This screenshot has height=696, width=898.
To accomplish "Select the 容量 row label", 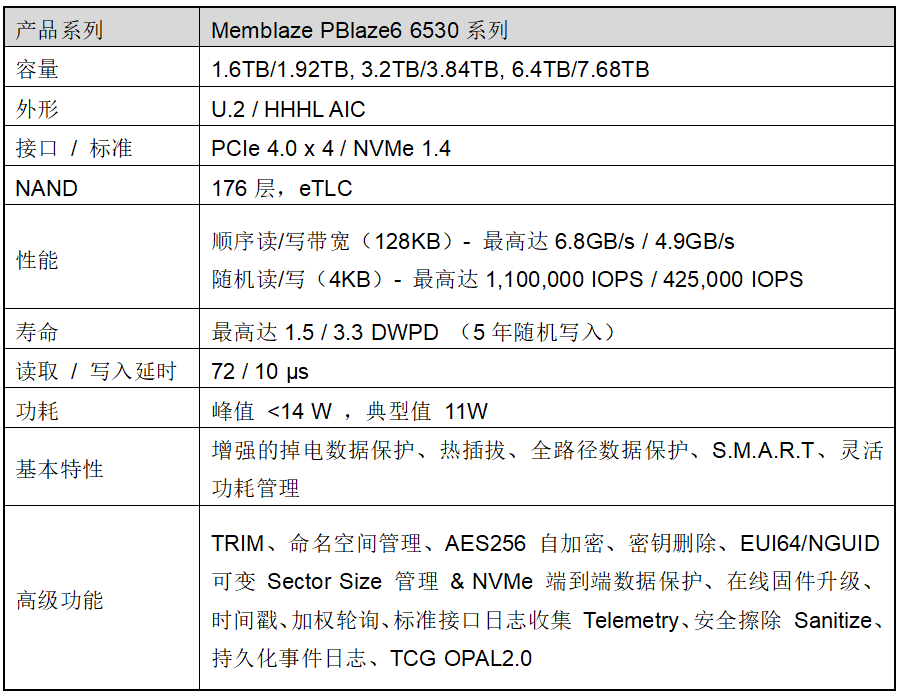I will [38, 69].
